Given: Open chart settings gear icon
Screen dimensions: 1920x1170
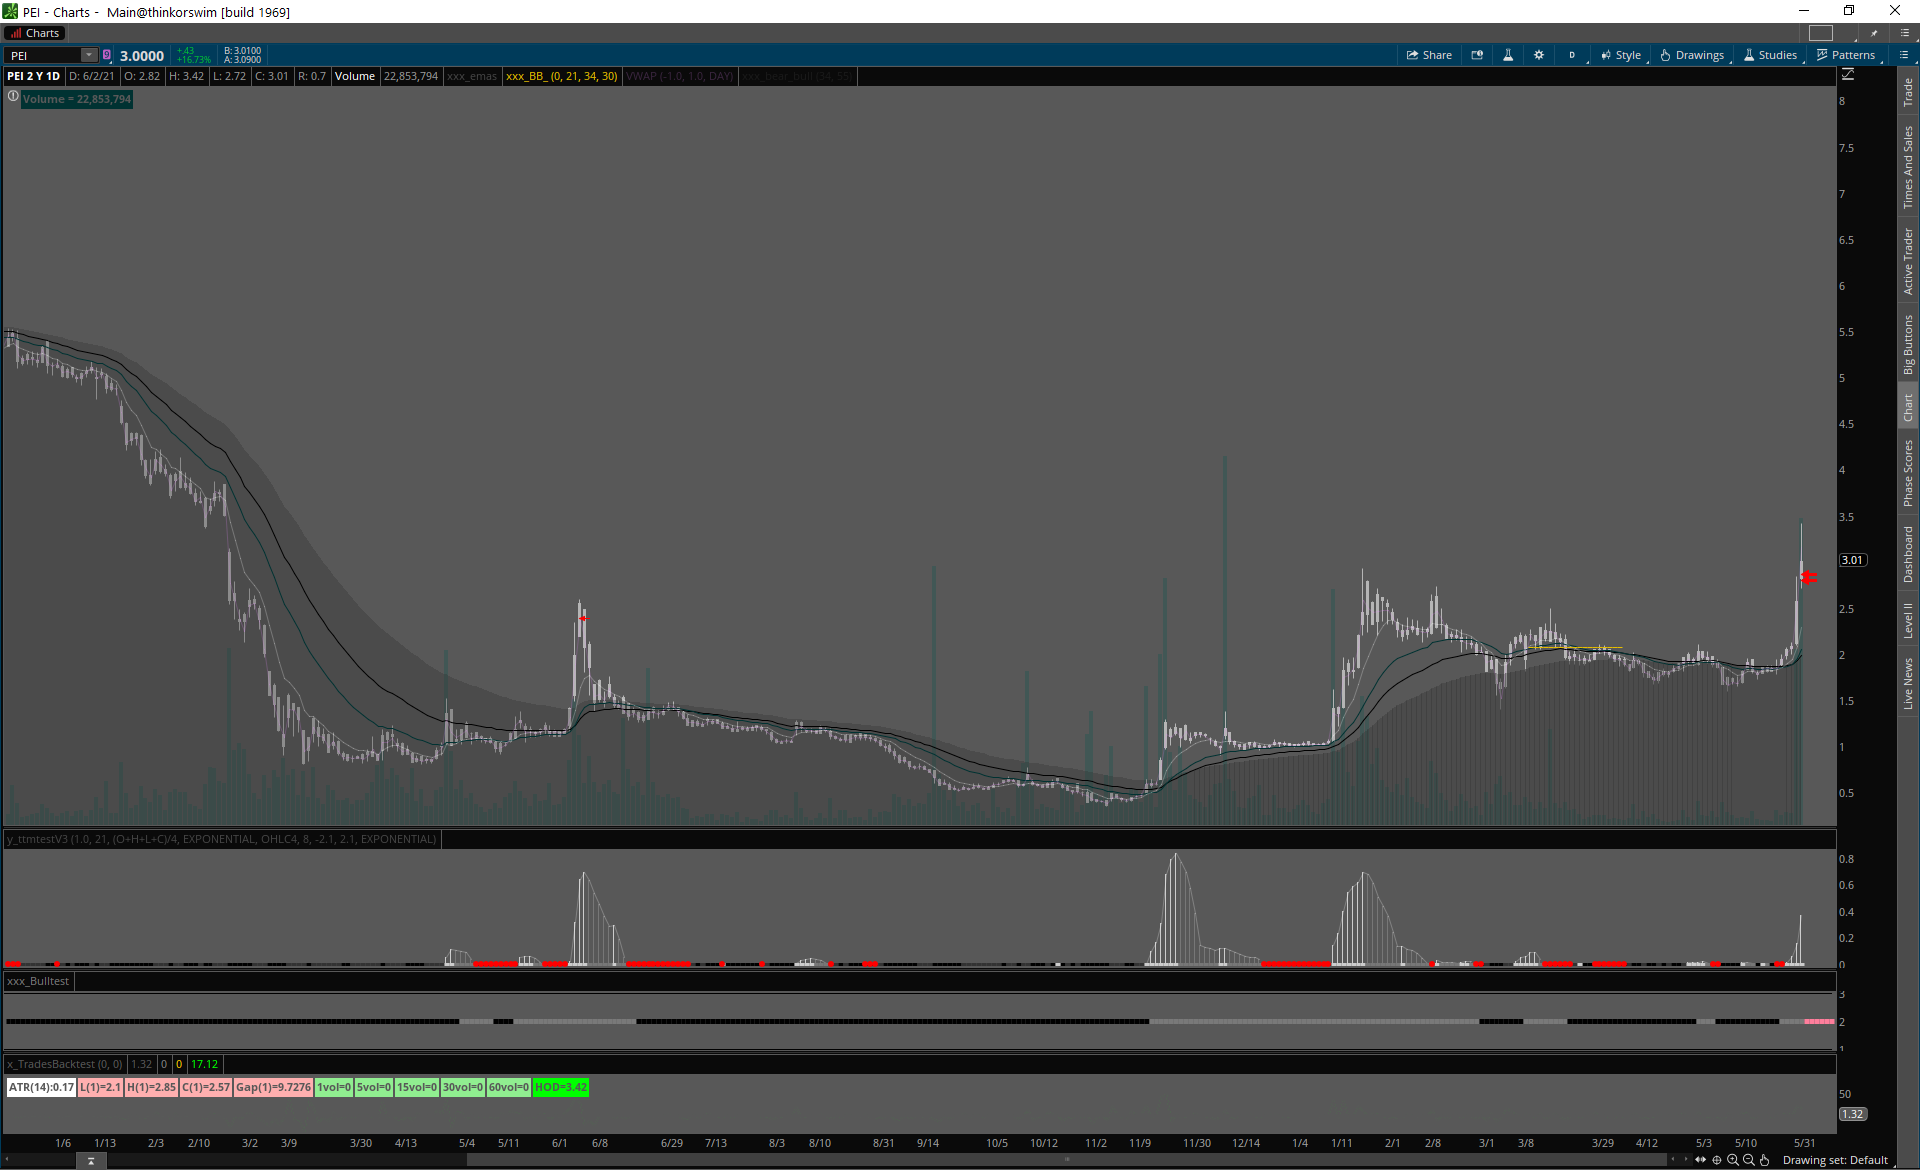Looking at the screenshot, I should coord(1539,55).
